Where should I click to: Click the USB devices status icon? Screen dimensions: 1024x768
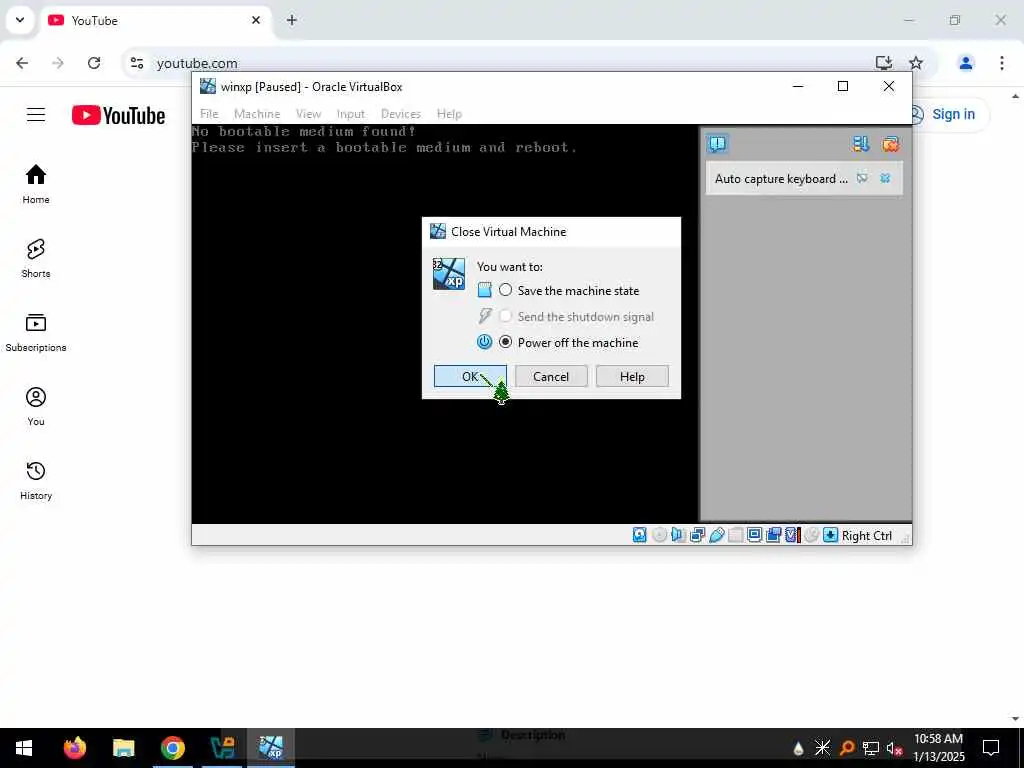pyautogui.click(x=716, y=535)
